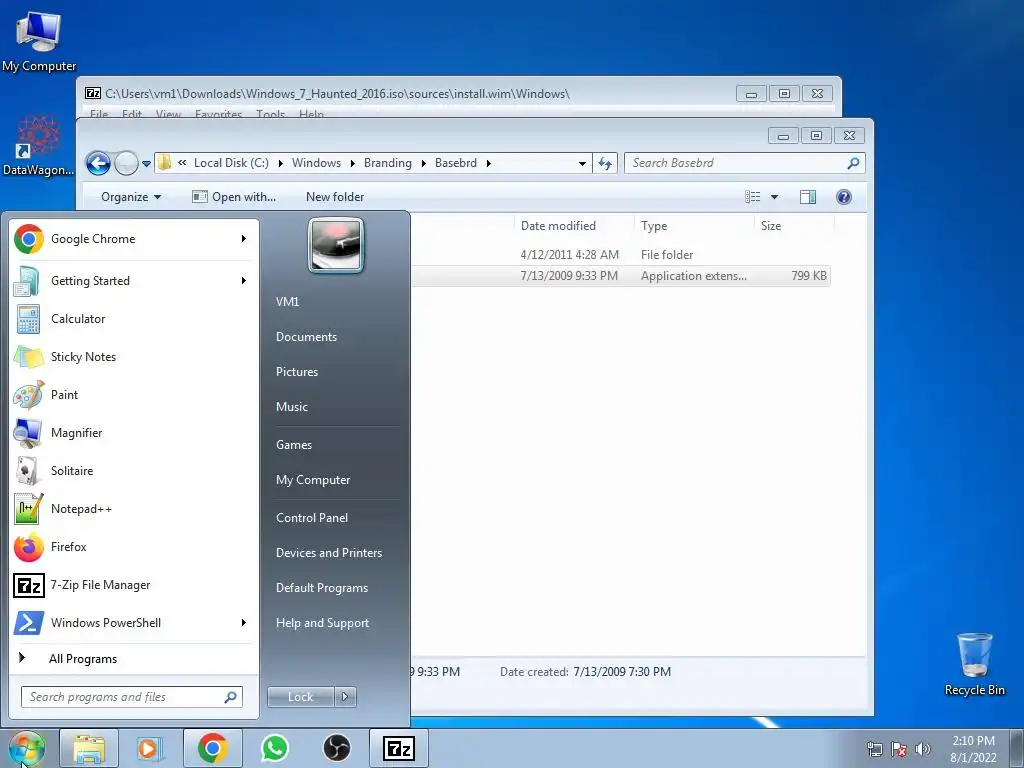This screenshot has height=768, width=1024.
Task: Click the network icon in system tray
Action: (x=874, y=749)
